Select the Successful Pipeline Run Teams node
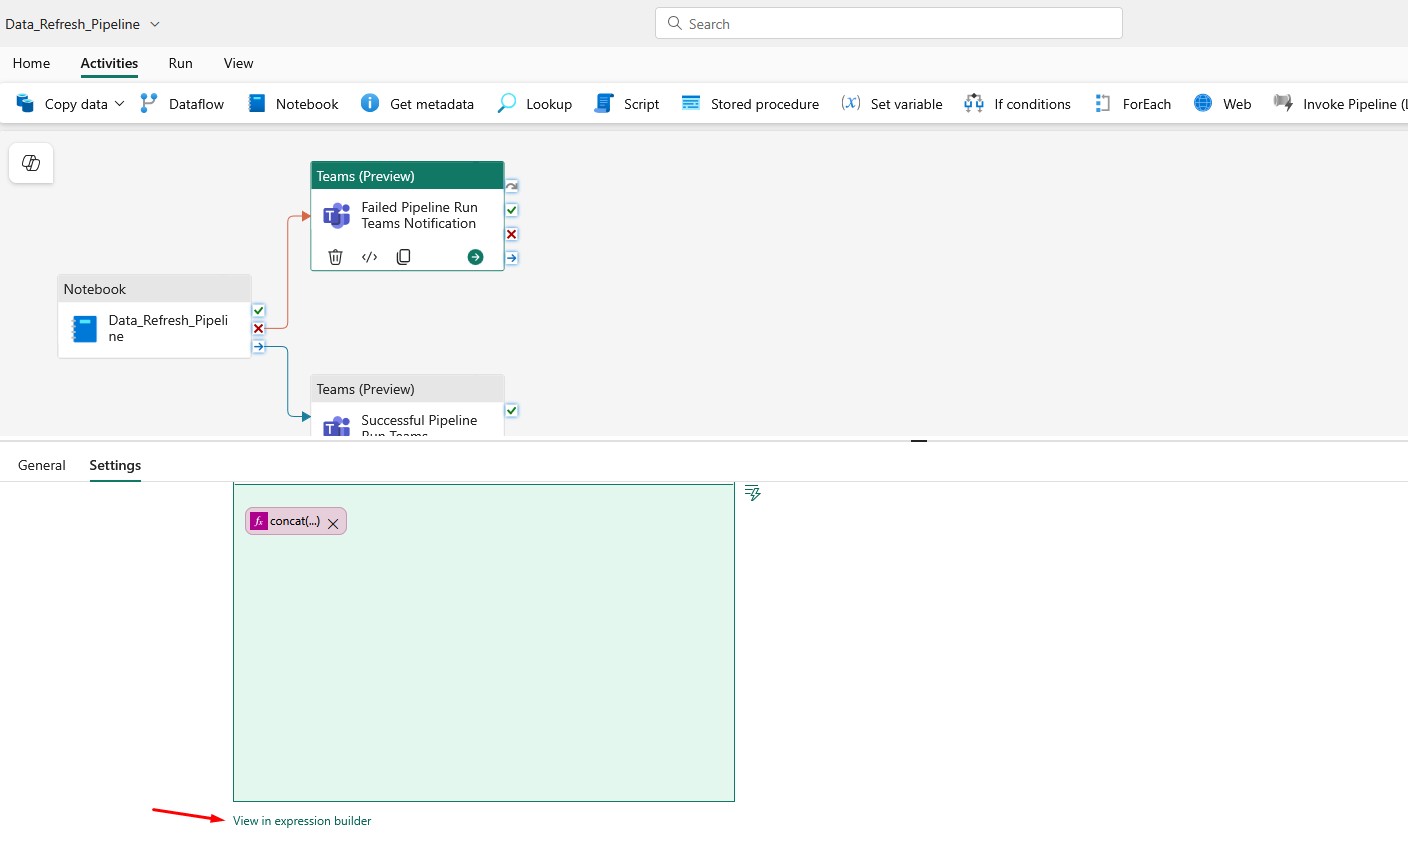Image resolution: width=1408 pixels, height=846 pixels. click(x=407, y=405)
